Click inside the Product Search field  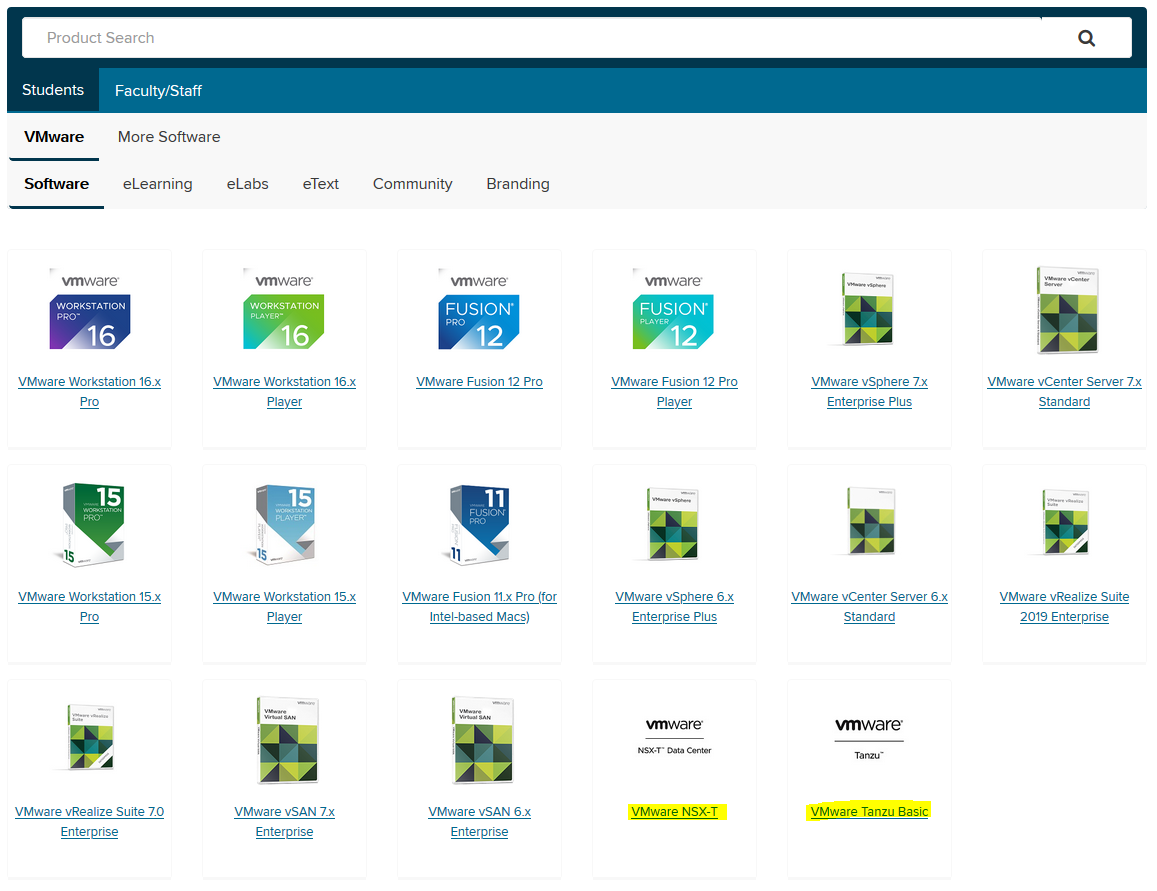[400, 37]
